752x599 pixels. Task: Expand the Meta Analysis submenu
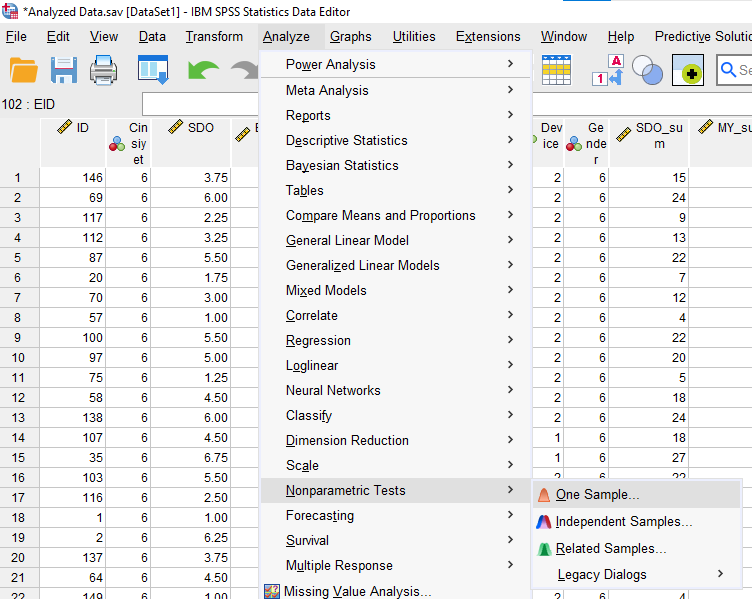pyautogui.click(x=396, y=90)
